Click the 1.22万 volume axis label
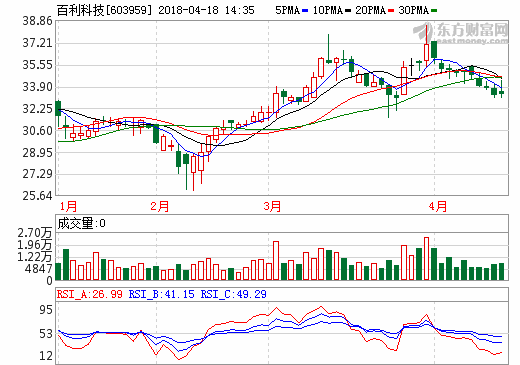 (35, 257)
